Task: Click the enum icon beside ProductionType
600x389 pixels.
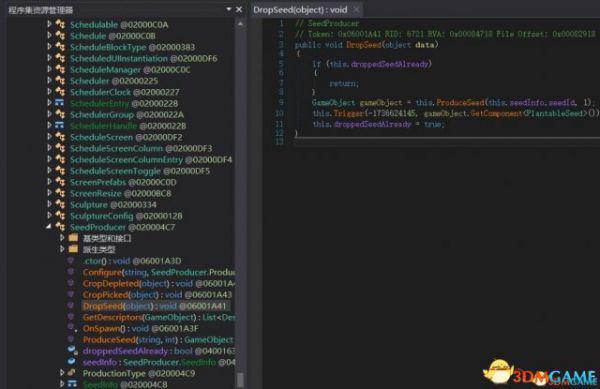Action: click(72, 373)
